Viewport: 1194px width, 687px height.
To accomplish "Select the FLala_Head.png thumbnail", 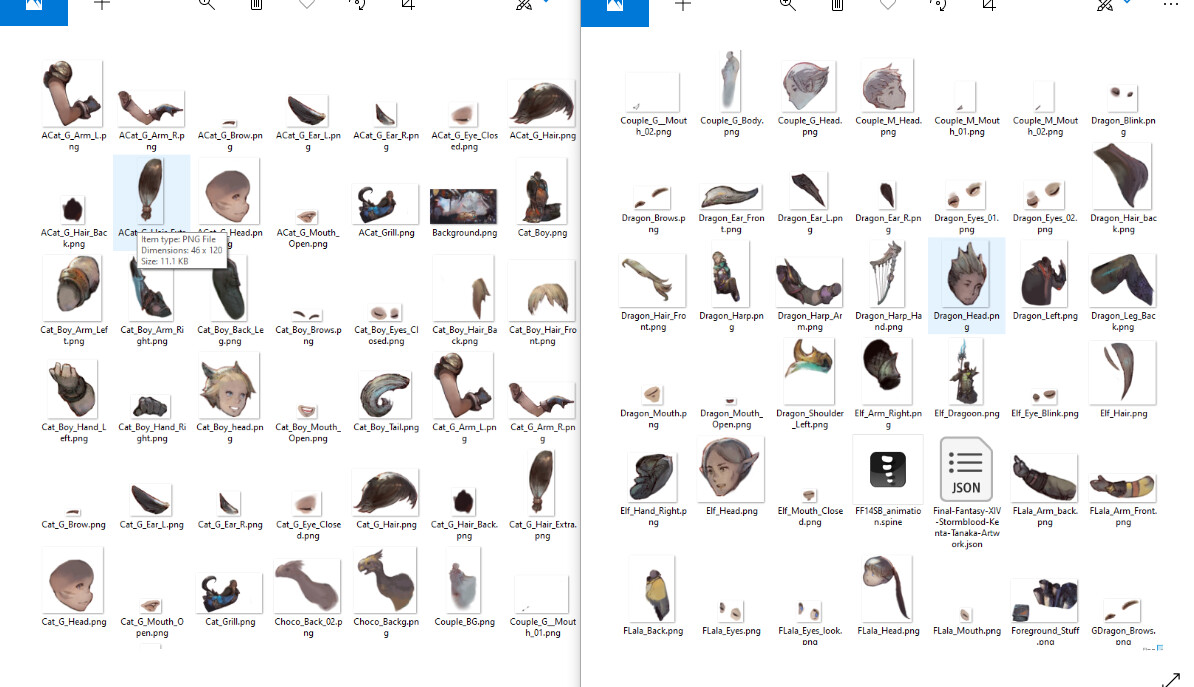I will point(887,589).
